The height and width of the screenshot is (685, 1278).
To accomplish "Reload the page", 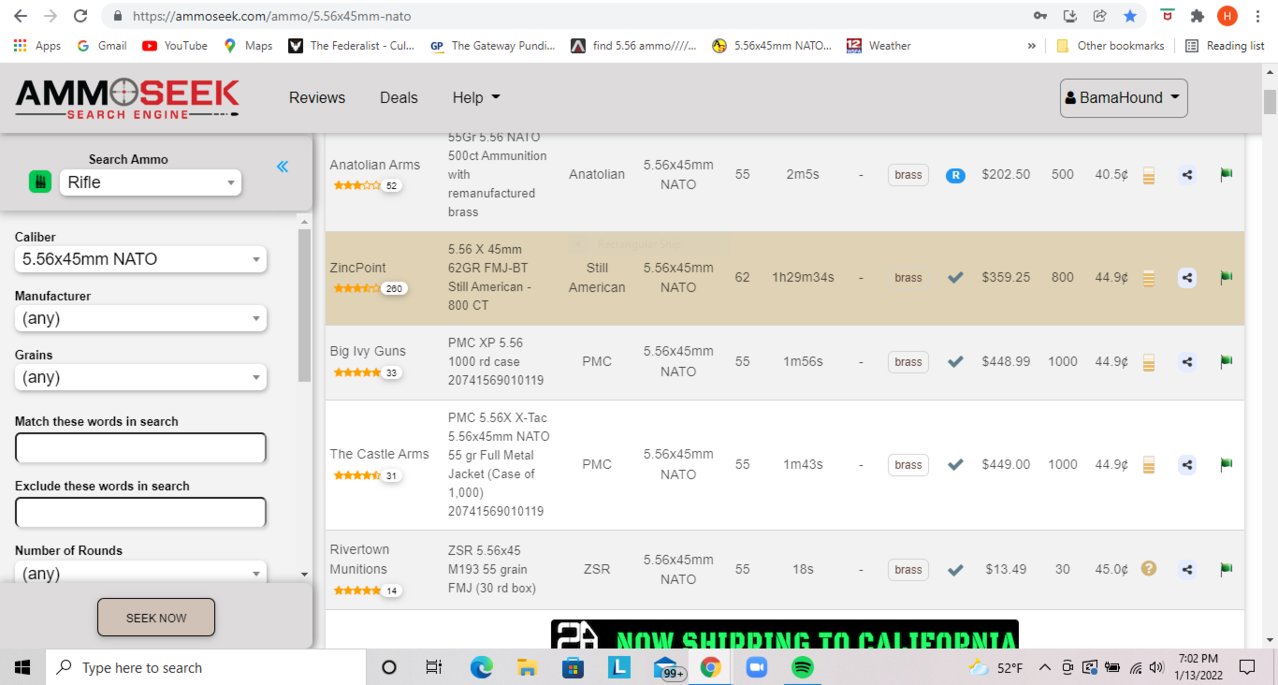I will tap(80, 16).
